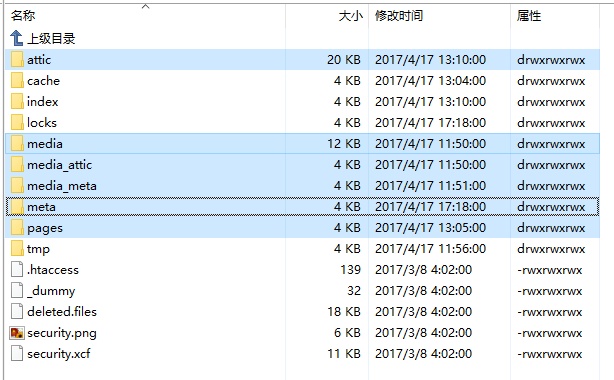Click the .htaccess file icon
614x380 pixels.
pos(17,270)
